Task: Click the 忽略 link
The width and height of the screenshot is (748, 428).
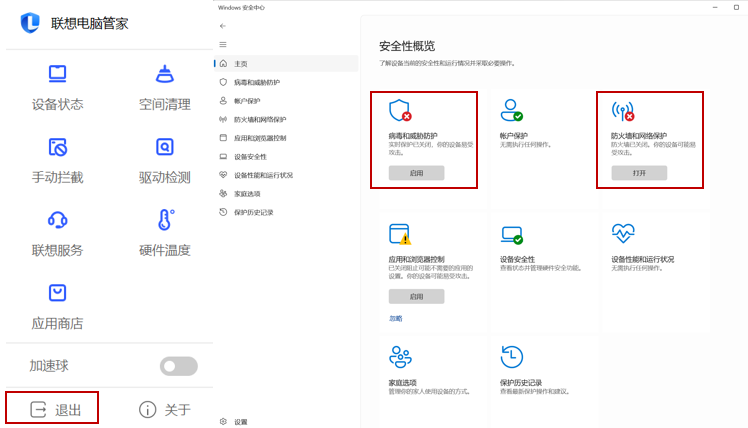Action: (395, 318)
